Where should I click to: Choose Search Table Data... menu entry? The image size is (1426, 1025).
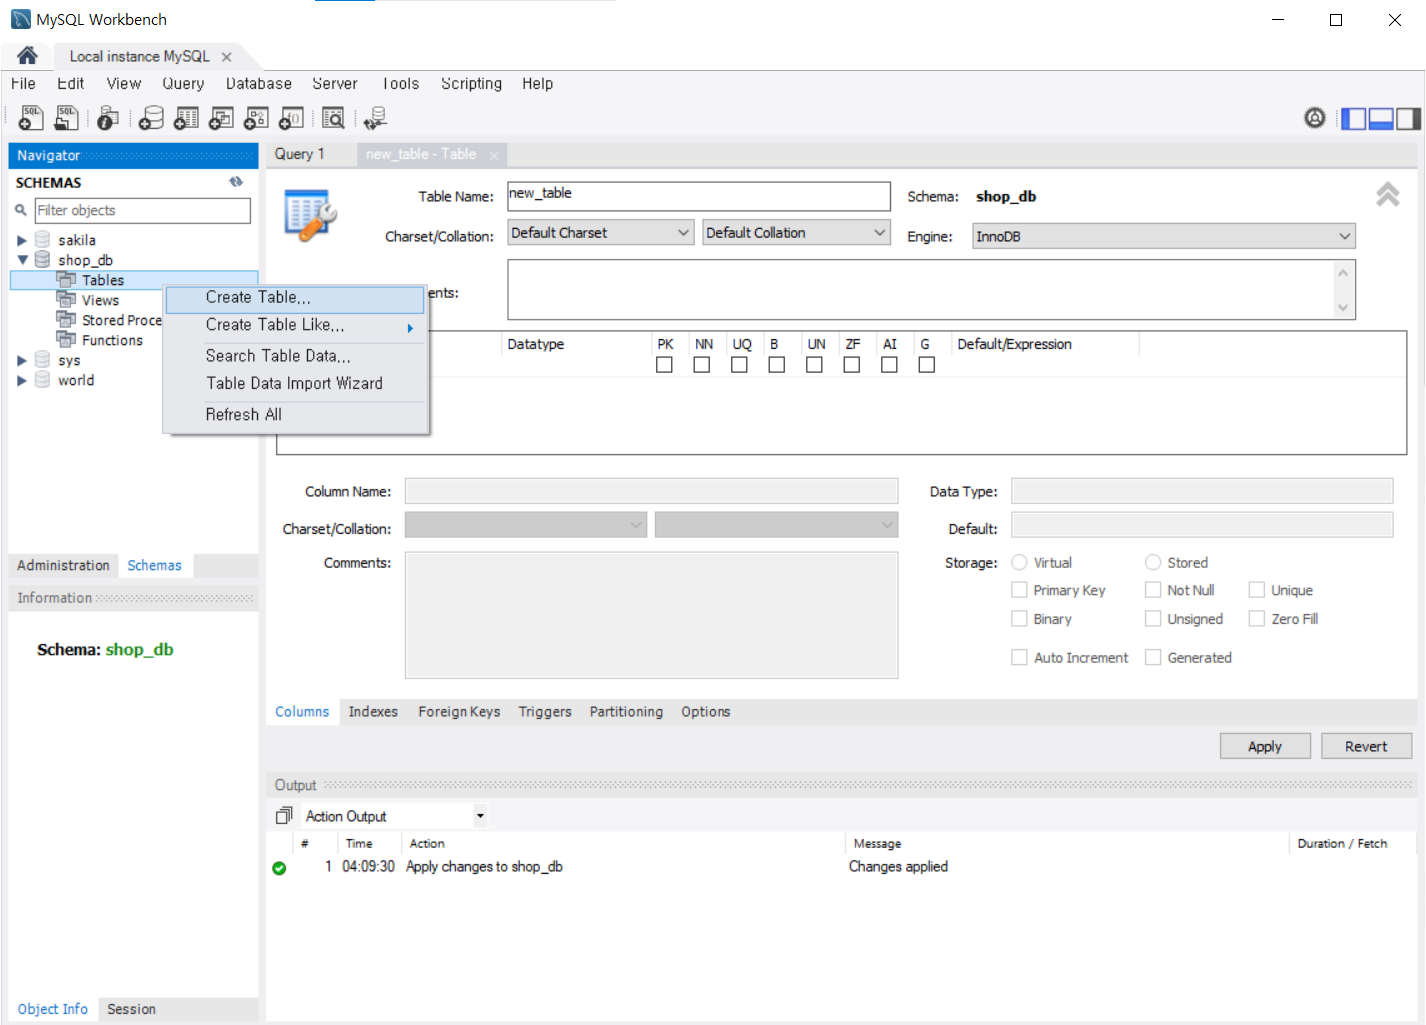coord(295,356)
